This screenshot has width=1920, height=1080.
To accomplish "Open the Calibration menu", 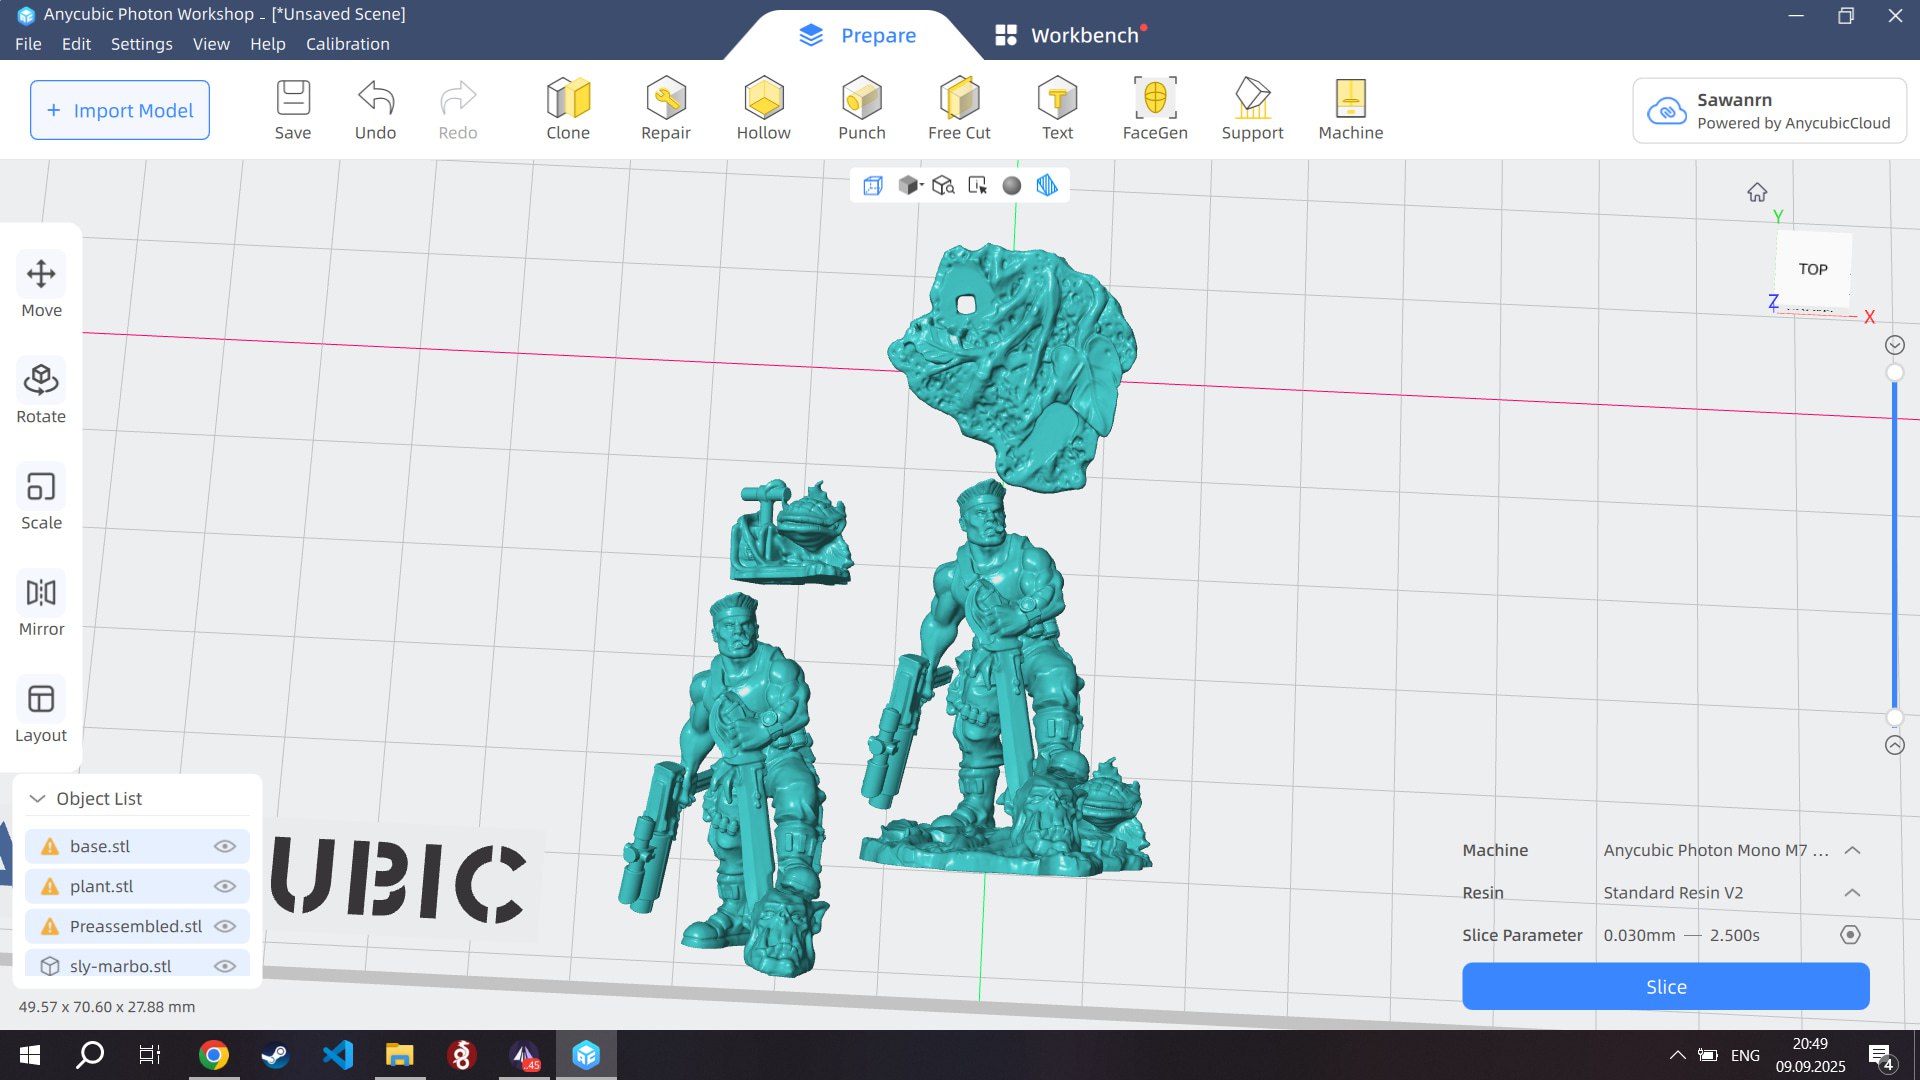I will (x=347, y=44).
